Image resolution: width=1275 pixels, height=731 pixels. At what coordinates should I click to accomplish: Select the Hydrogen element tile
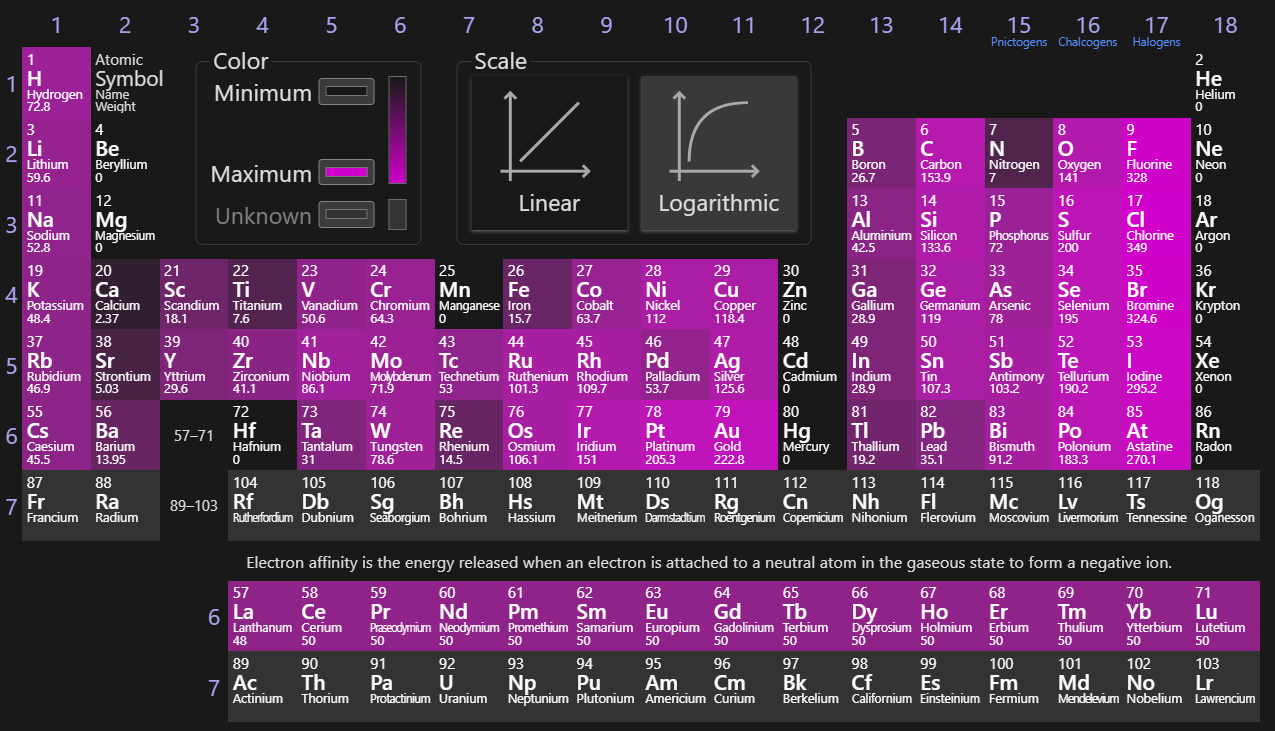pos(56,81)
